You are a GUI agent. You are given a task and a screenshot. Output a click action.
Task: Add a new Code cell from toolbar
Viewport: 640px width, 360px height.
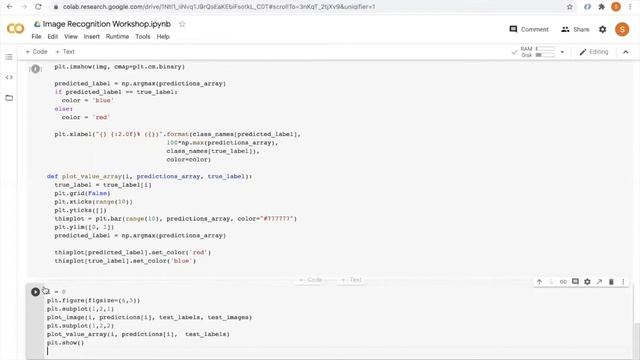pyautogui.click(x=36, y=52)
